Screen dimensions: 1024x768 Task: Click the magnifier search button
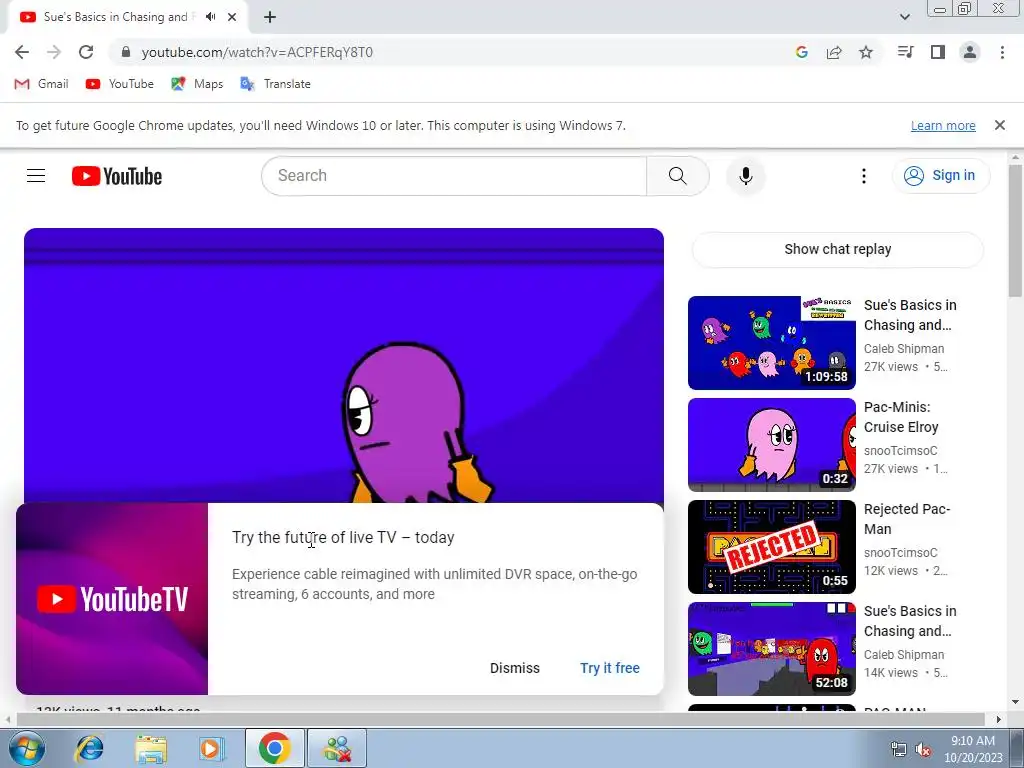(678, 176)
